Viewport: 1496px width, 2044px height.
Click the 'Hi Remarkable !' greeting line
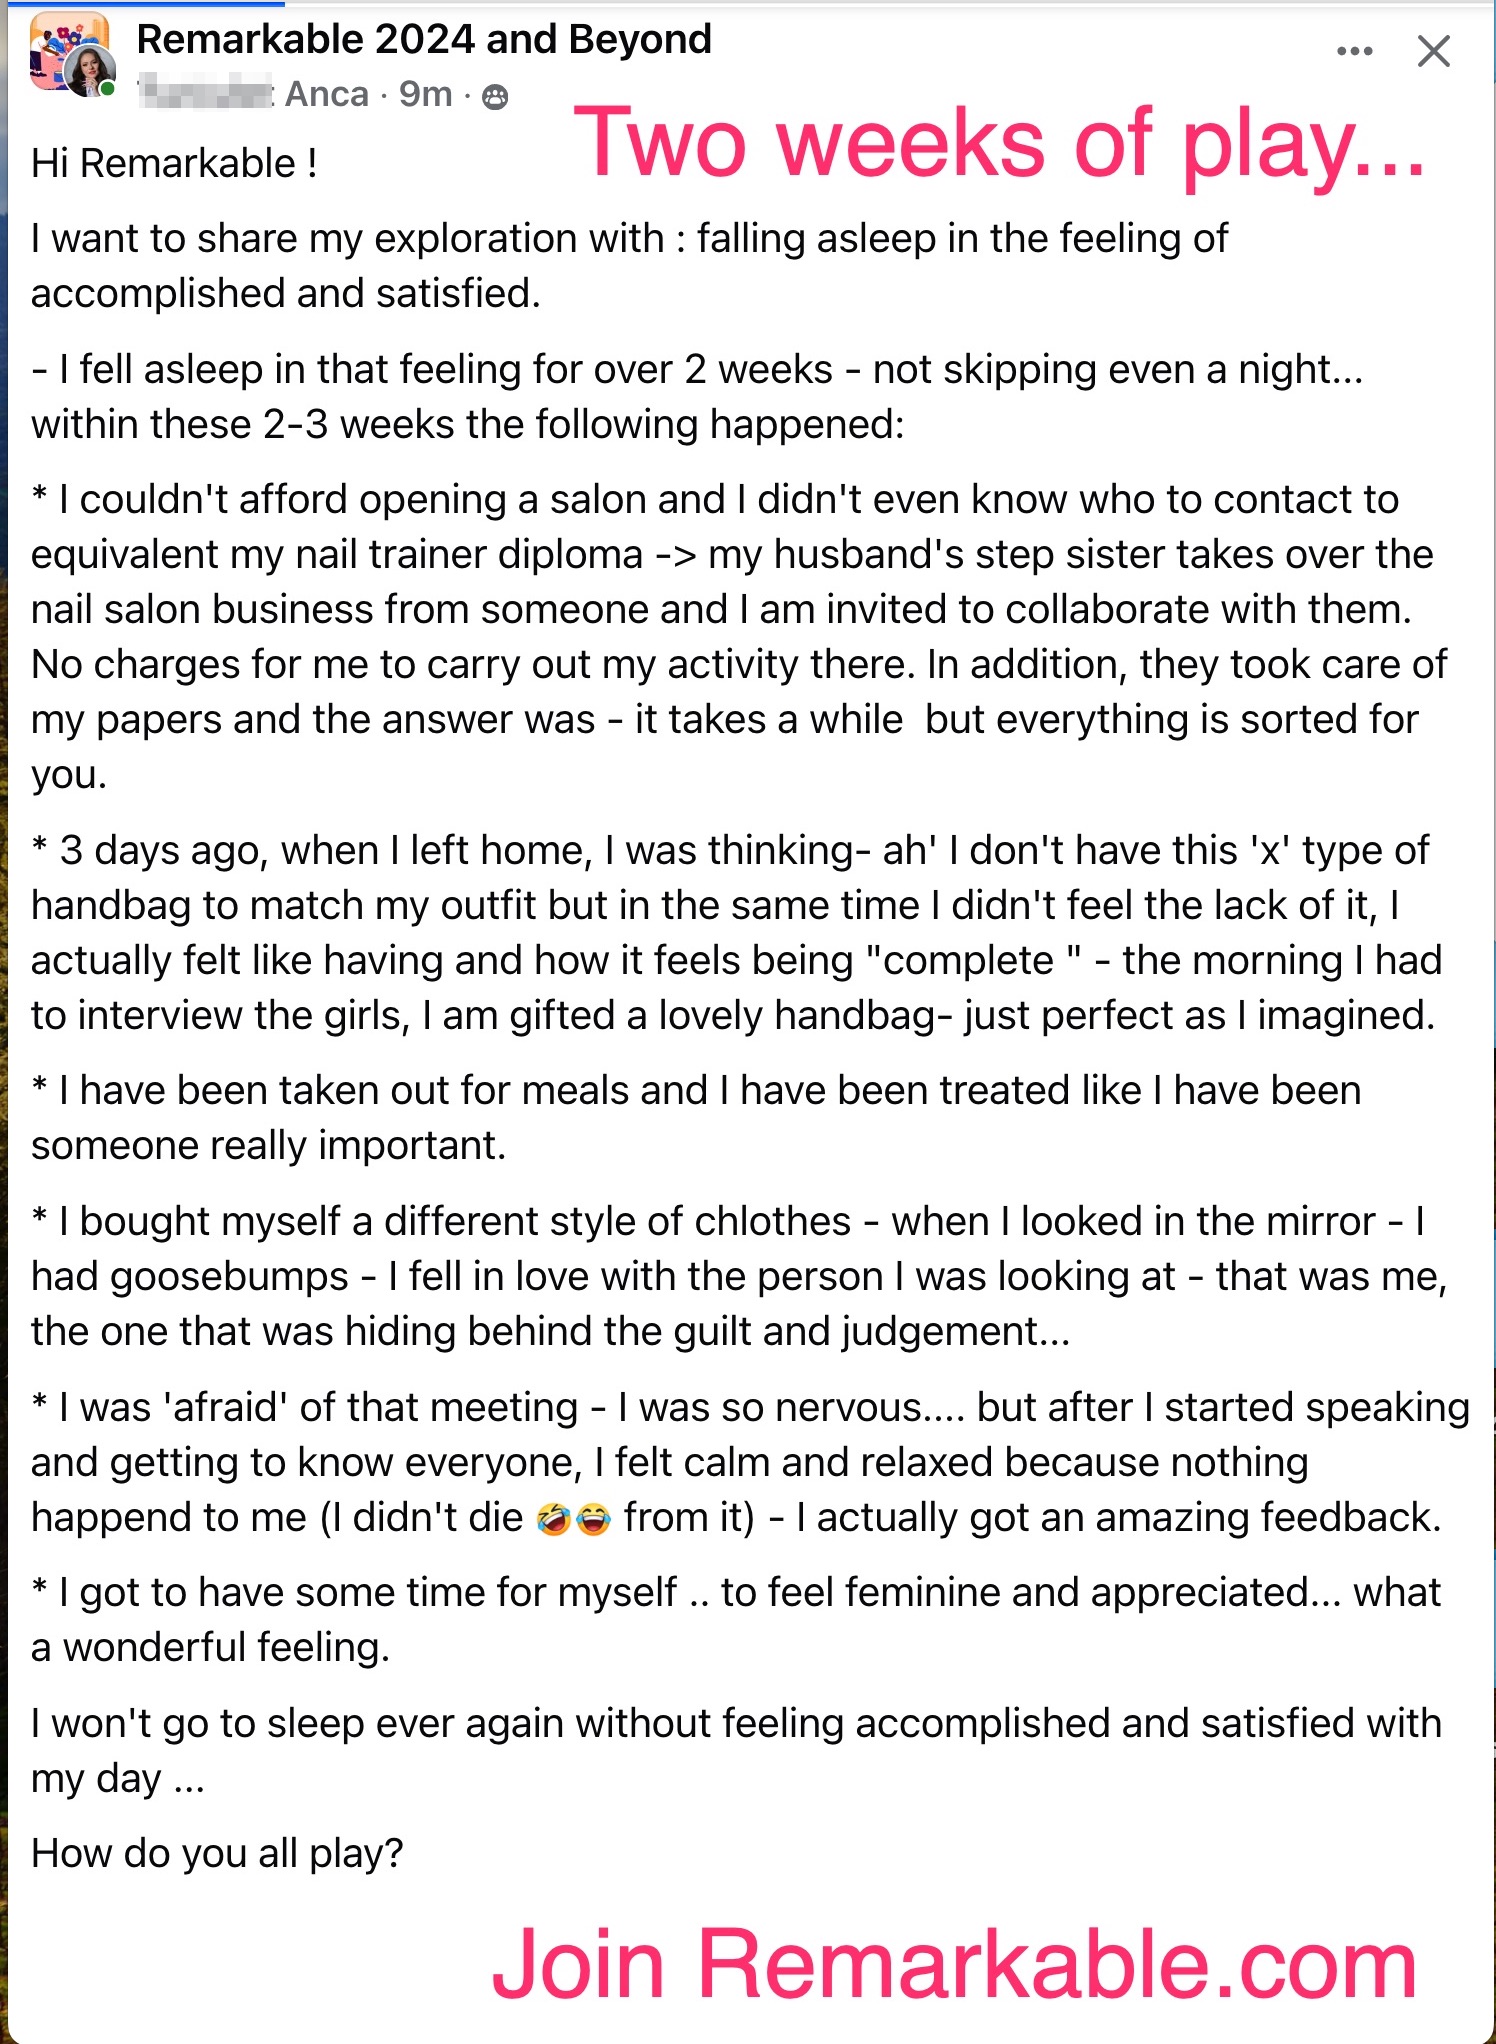(x=174, y=163)
